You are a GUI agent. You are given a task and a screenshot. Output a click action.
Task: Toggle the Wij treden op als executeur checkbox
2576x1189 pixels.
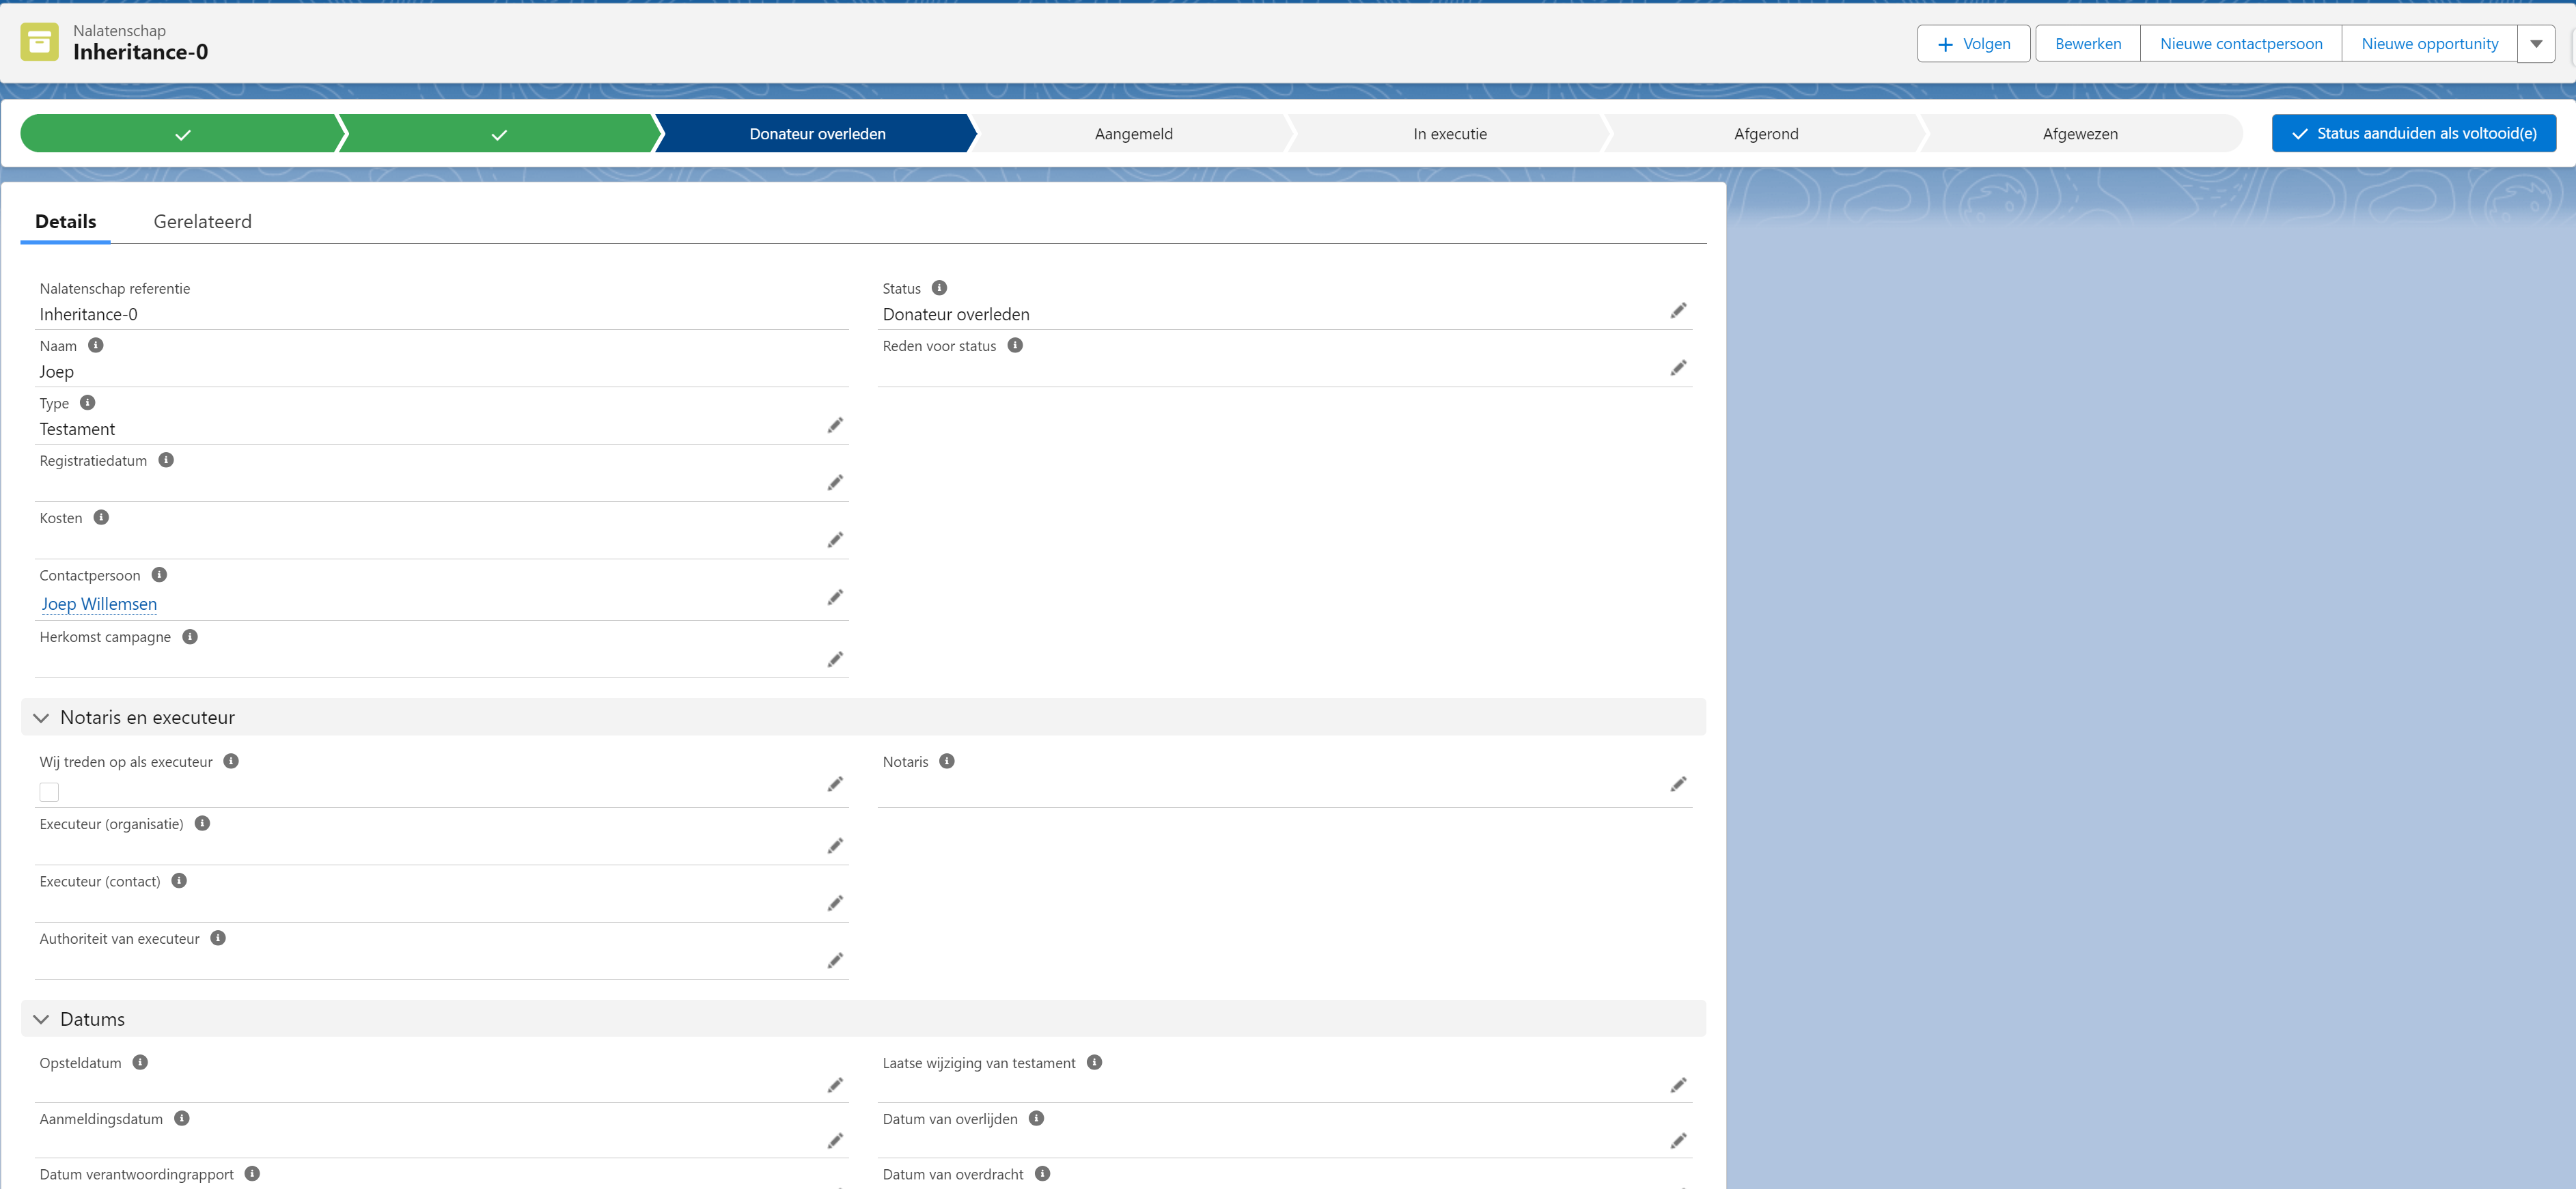tap(49, 792)
